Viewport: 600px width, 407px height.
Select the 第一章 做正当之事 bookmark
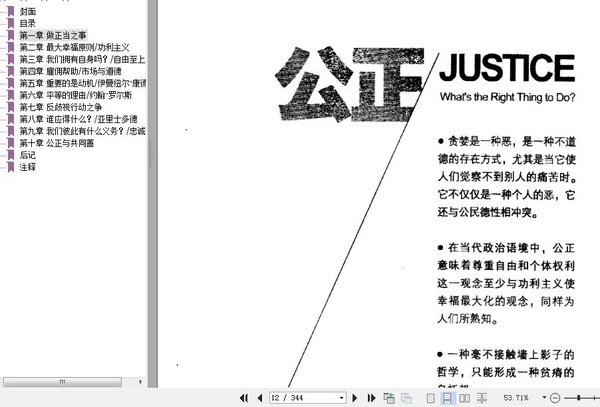point(53,36)
